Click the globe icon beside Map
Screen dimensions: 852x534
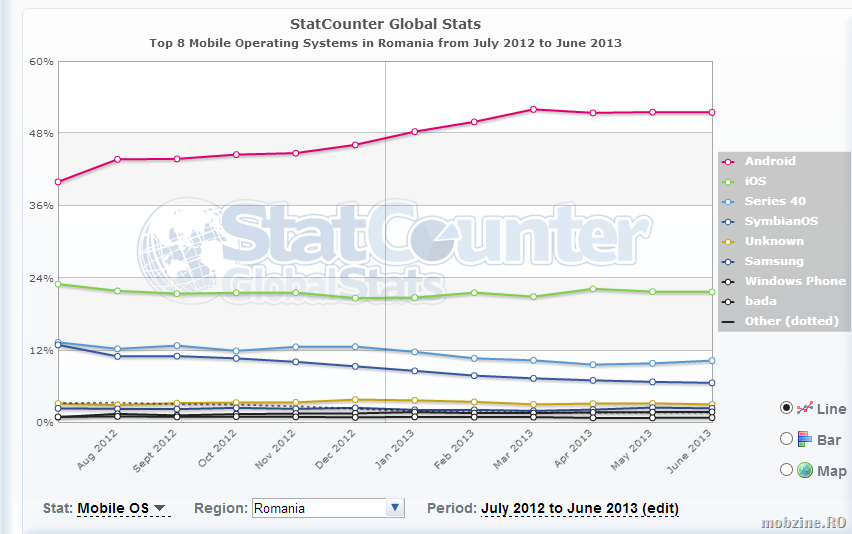click(805, 470)
